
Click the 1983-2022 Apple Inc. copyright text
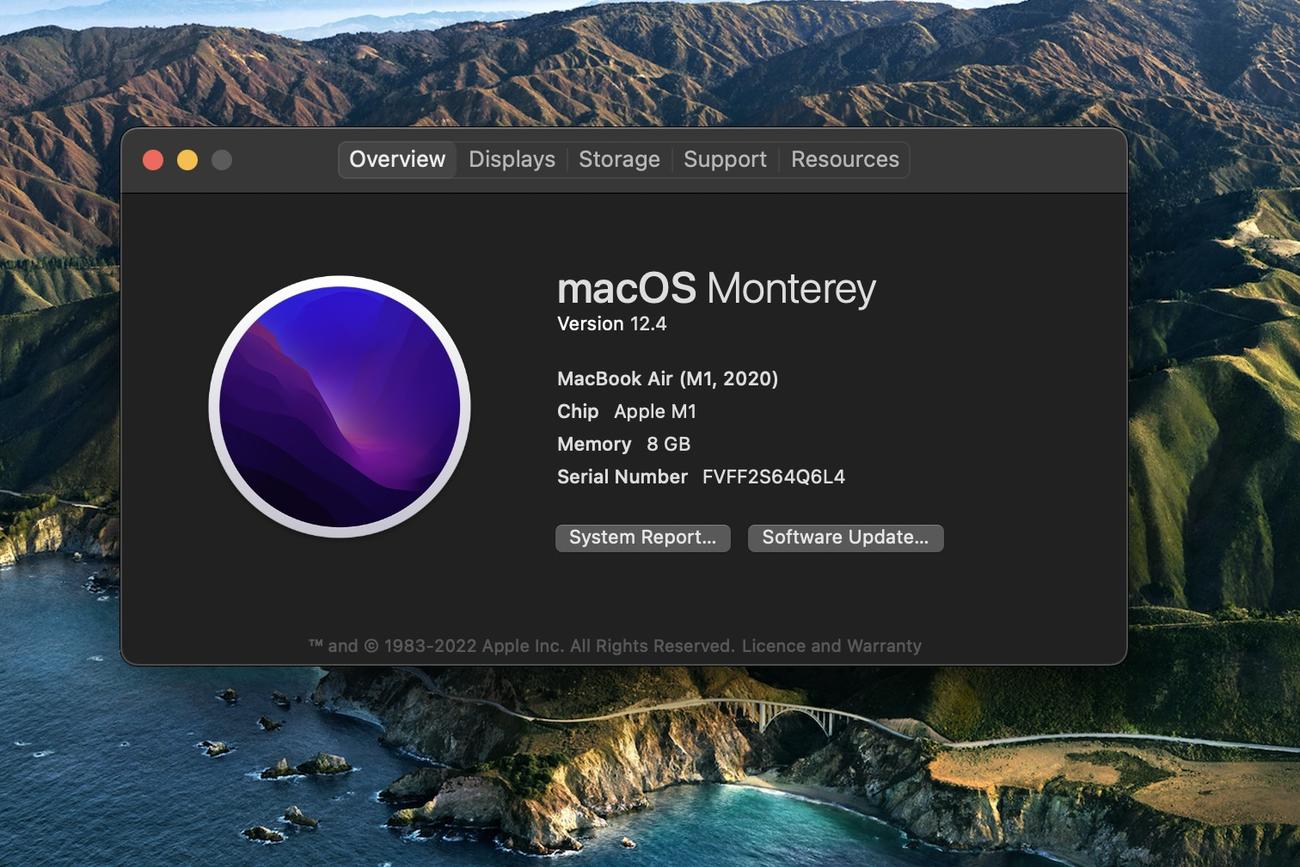tap(521, 646)
